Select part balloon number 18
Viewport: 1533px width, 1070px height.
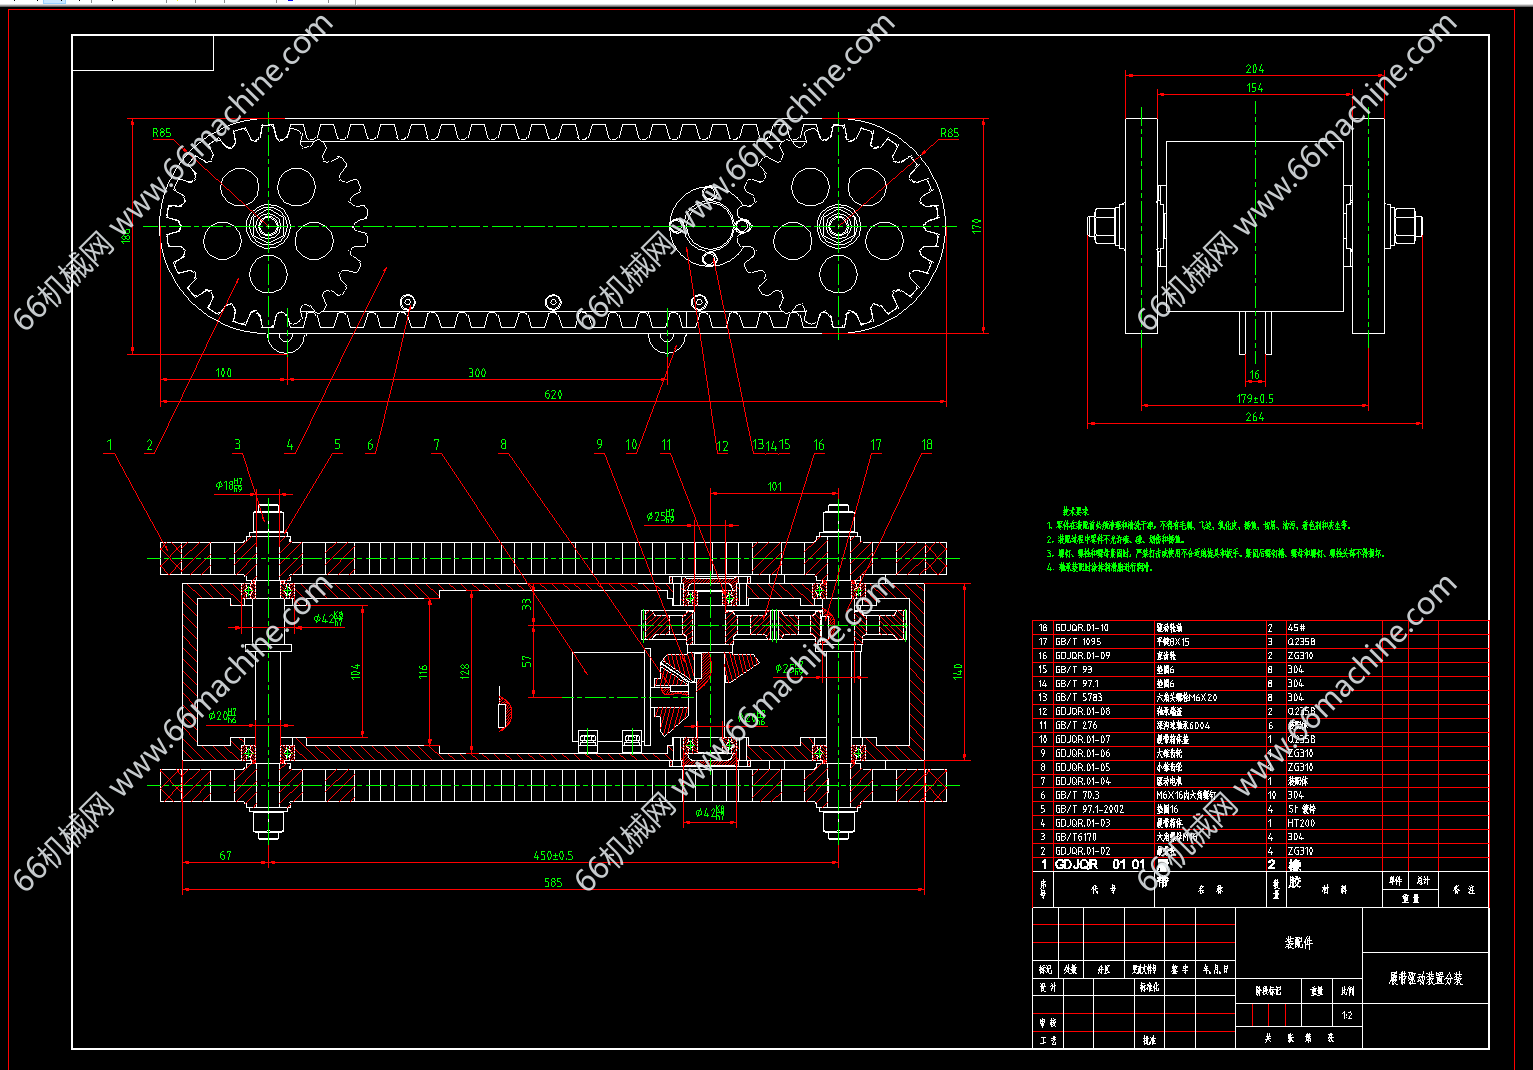coord(926,445)
